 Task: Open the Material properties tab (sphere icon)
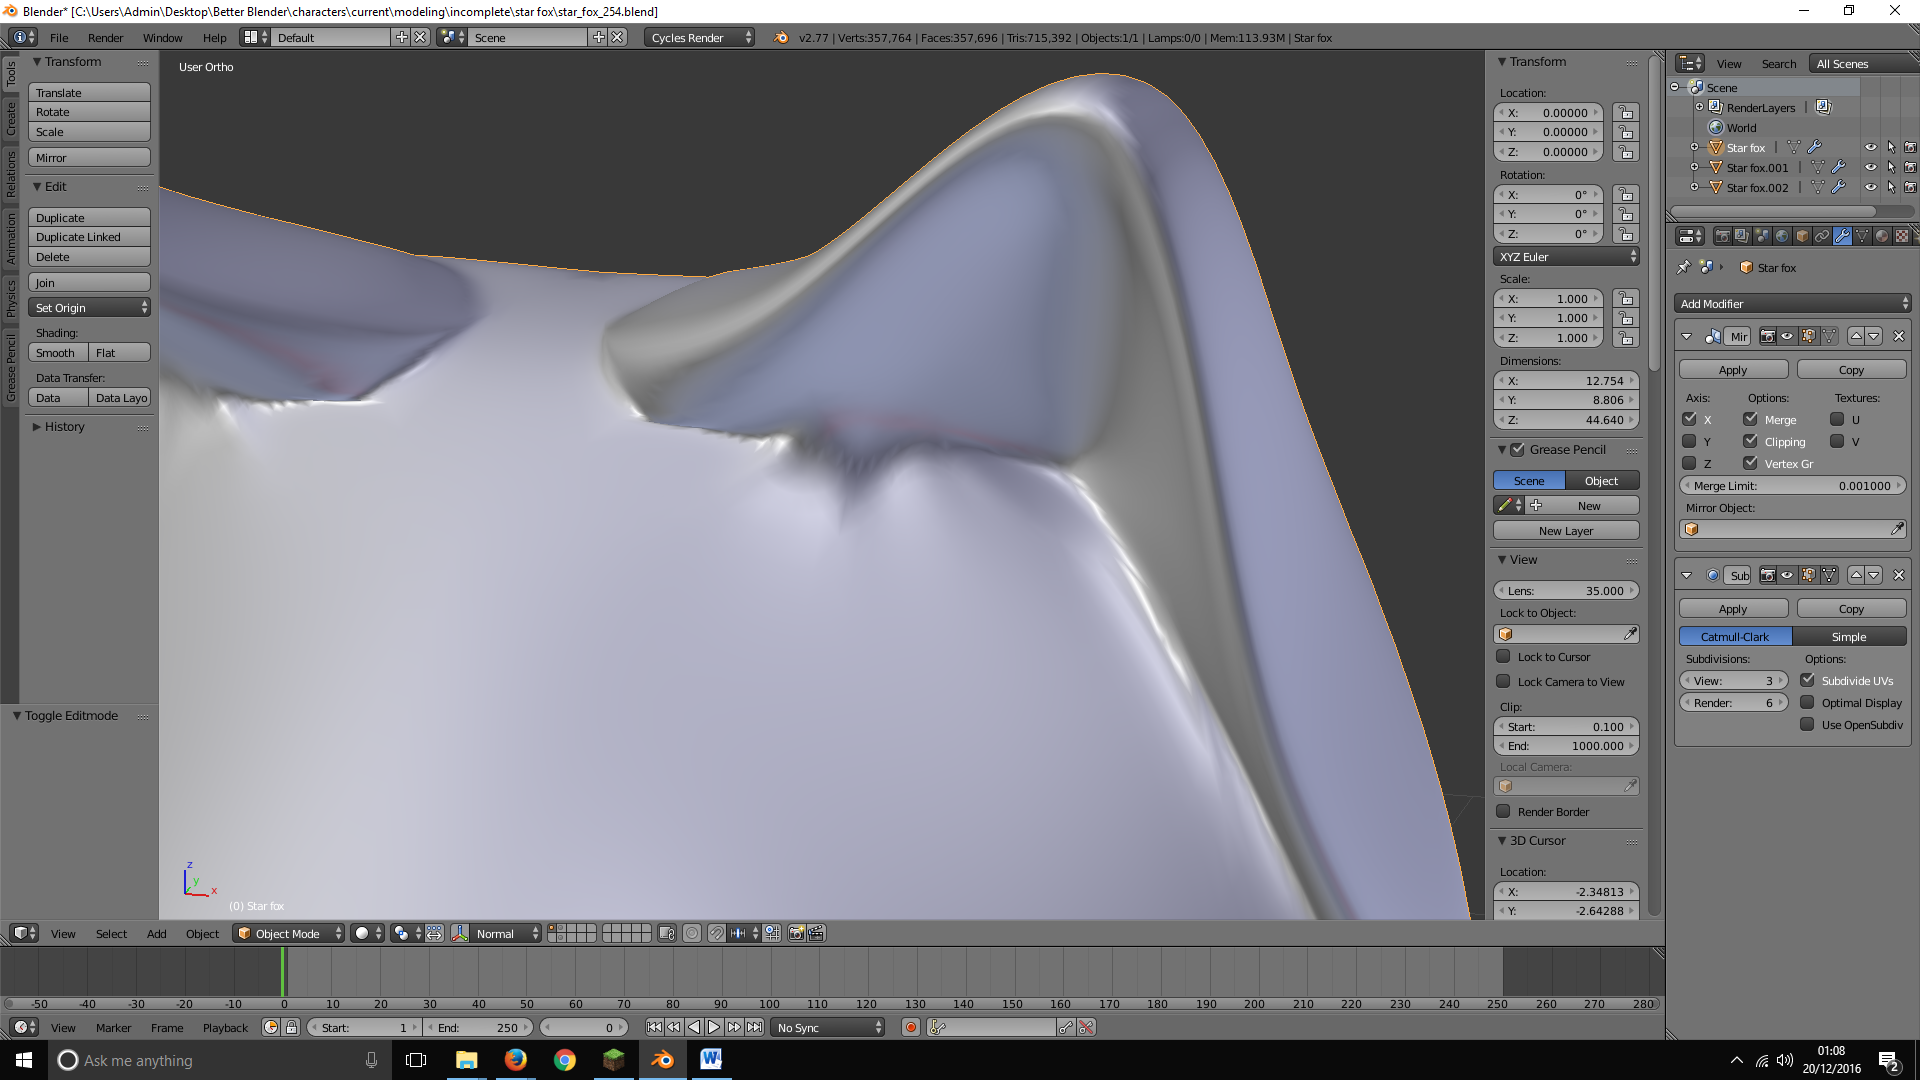click(1882, 236)
